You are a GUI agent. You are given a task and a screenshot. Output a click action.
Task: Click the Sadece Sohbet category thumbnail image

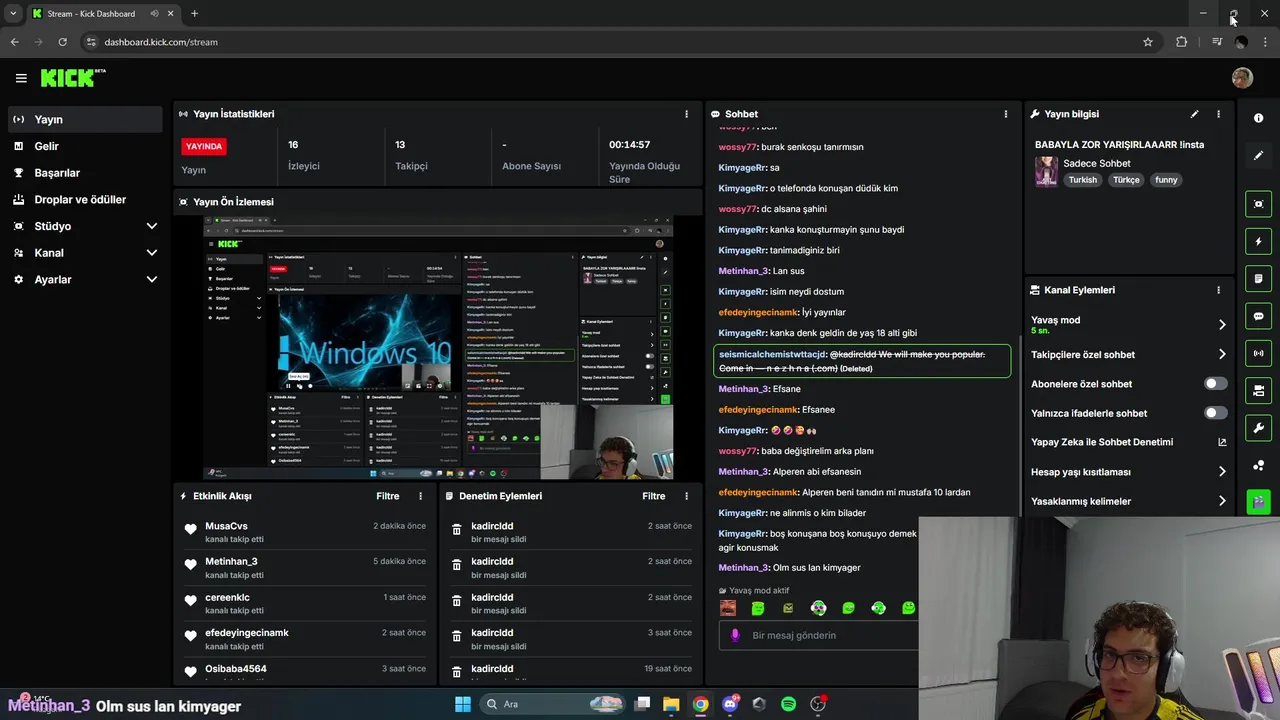click(x=1046, y=171)
